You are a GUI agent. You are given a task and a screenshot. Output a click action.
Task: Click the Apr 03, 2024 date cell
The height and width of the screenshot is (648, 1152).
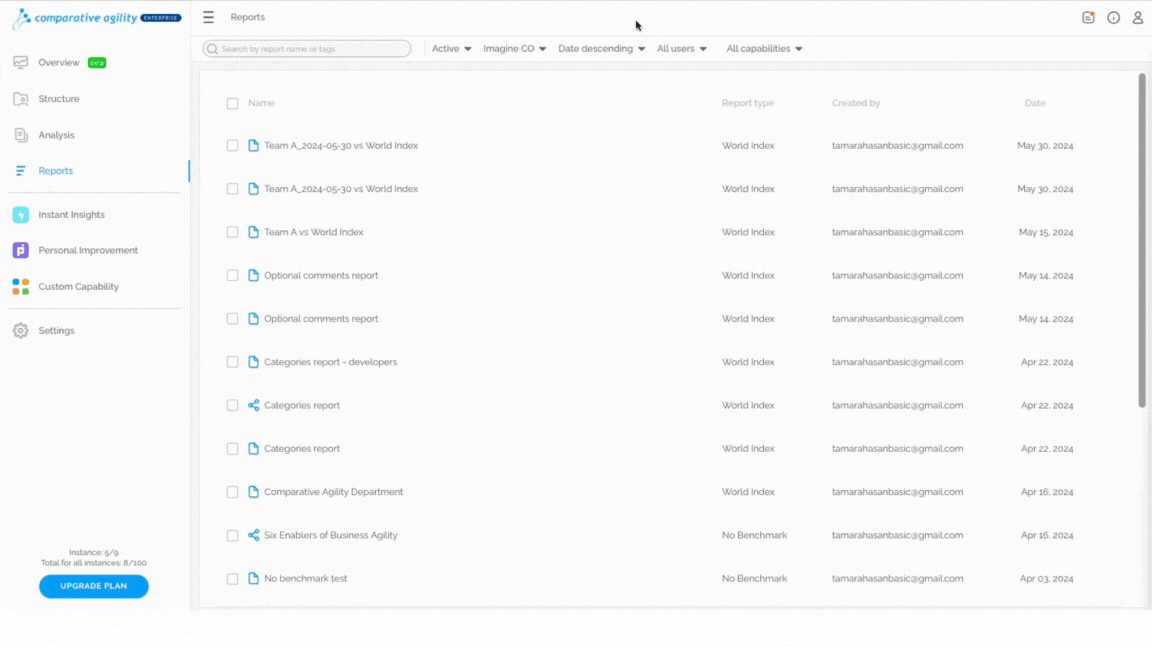pos(1046,579)
